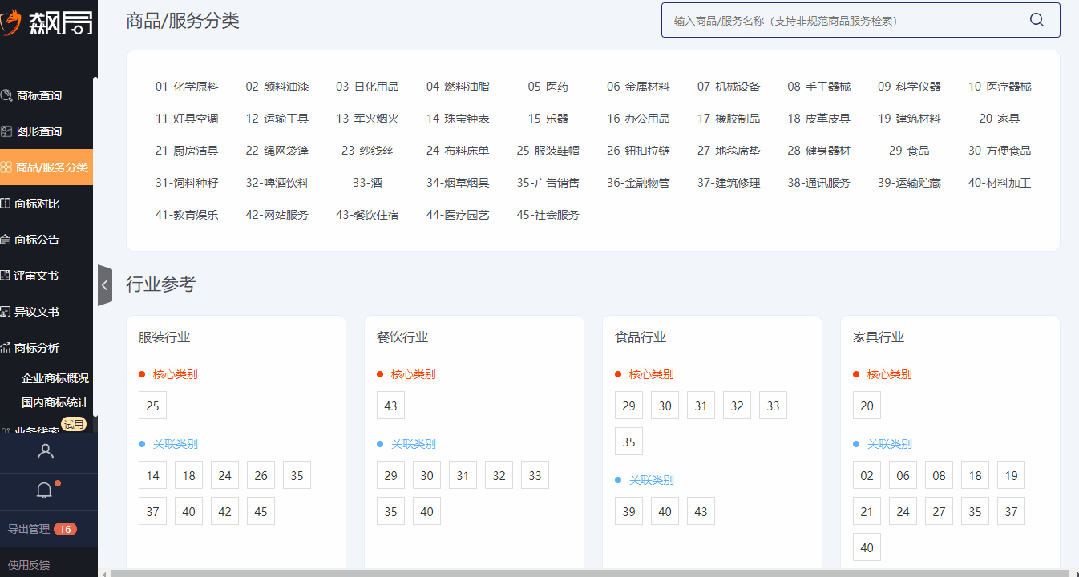The width and height of the screenshot is (1079, 577).
Task: Click related class 18 in 服装行业 card
Action: click(x=189, y=475)
